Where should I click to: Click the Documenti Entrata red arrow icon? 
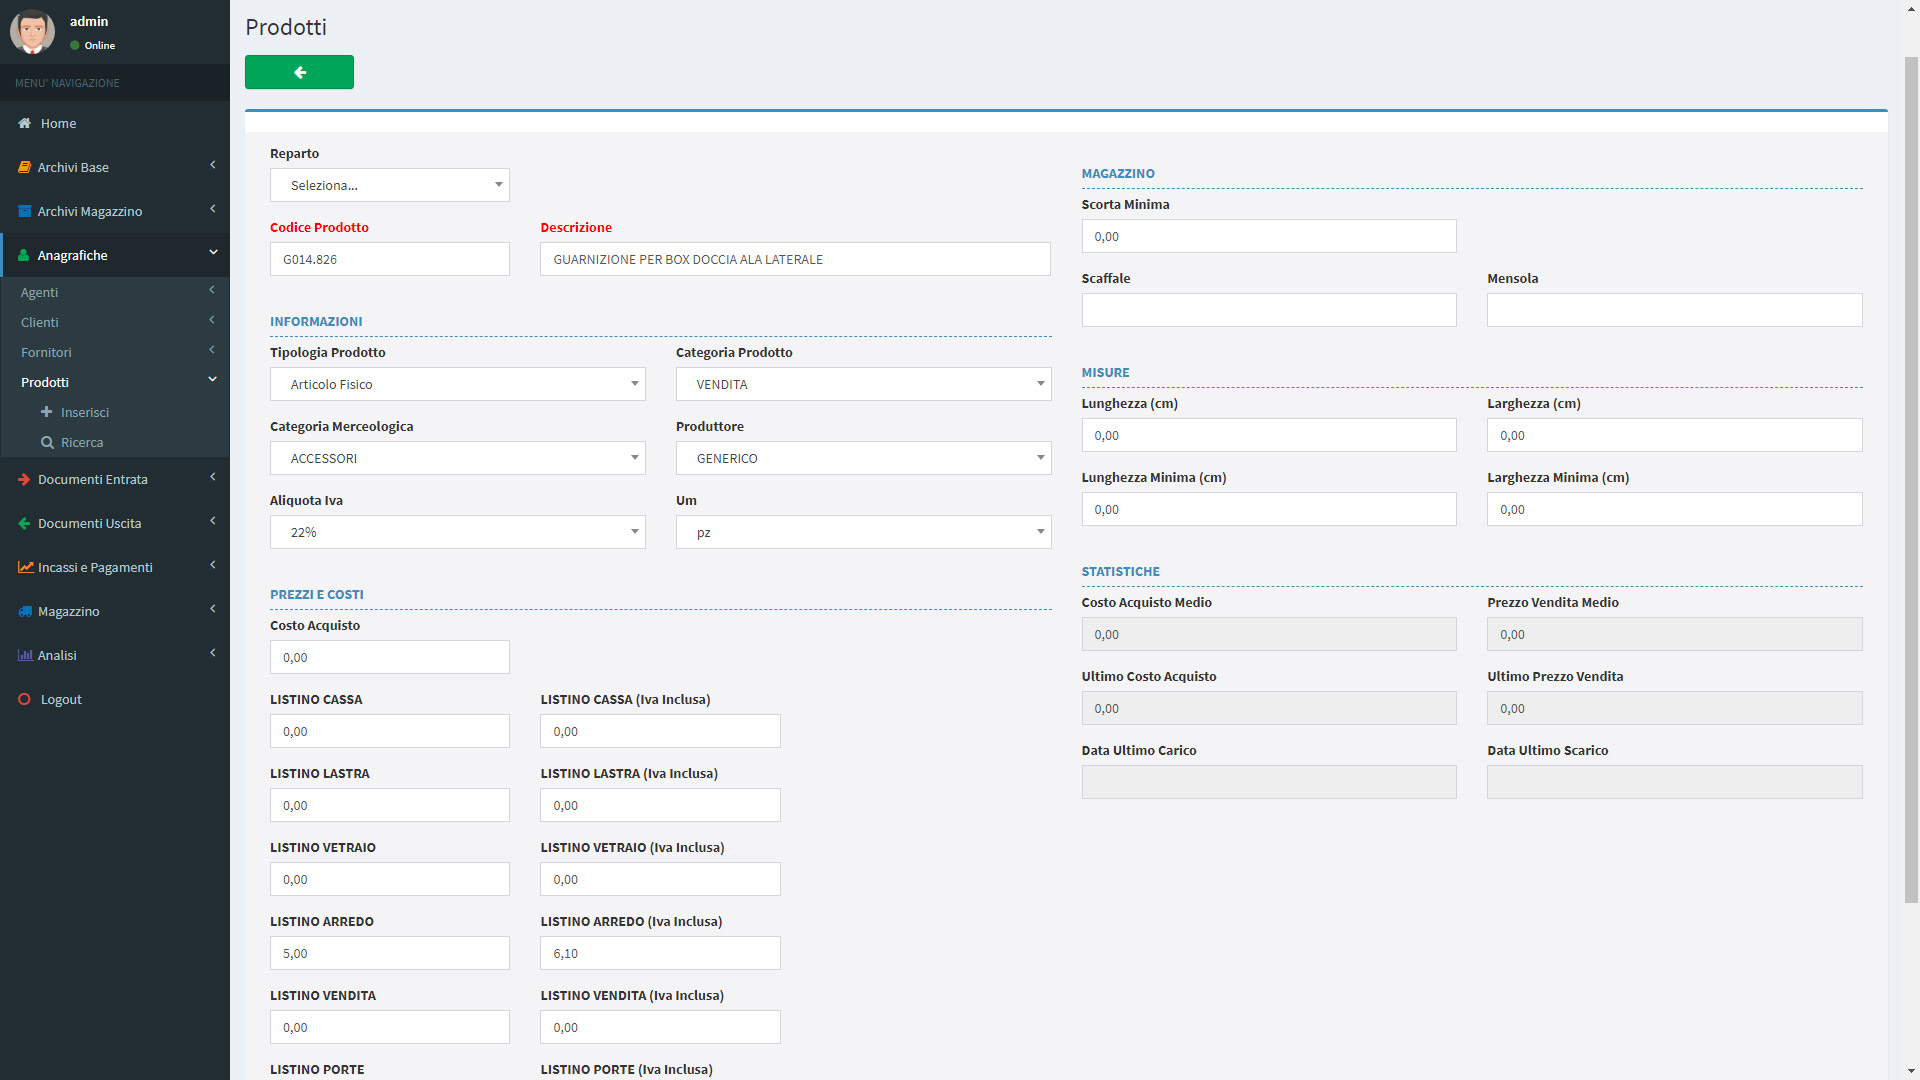[x=25, y=479]
